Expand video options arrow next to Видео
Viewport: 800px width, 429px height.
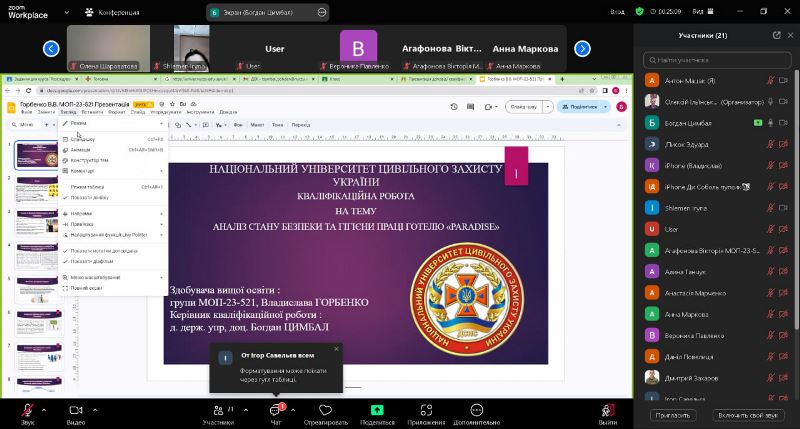point(95,410)
